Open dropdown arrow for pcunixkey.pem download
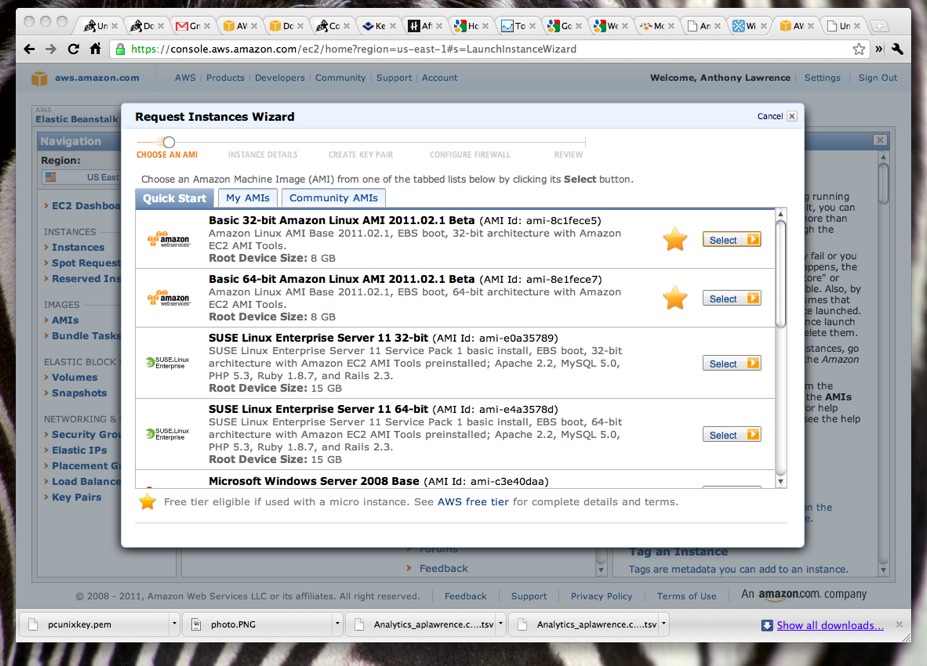The height and width of the screenshot is (666, 927). tap(174, 623)
